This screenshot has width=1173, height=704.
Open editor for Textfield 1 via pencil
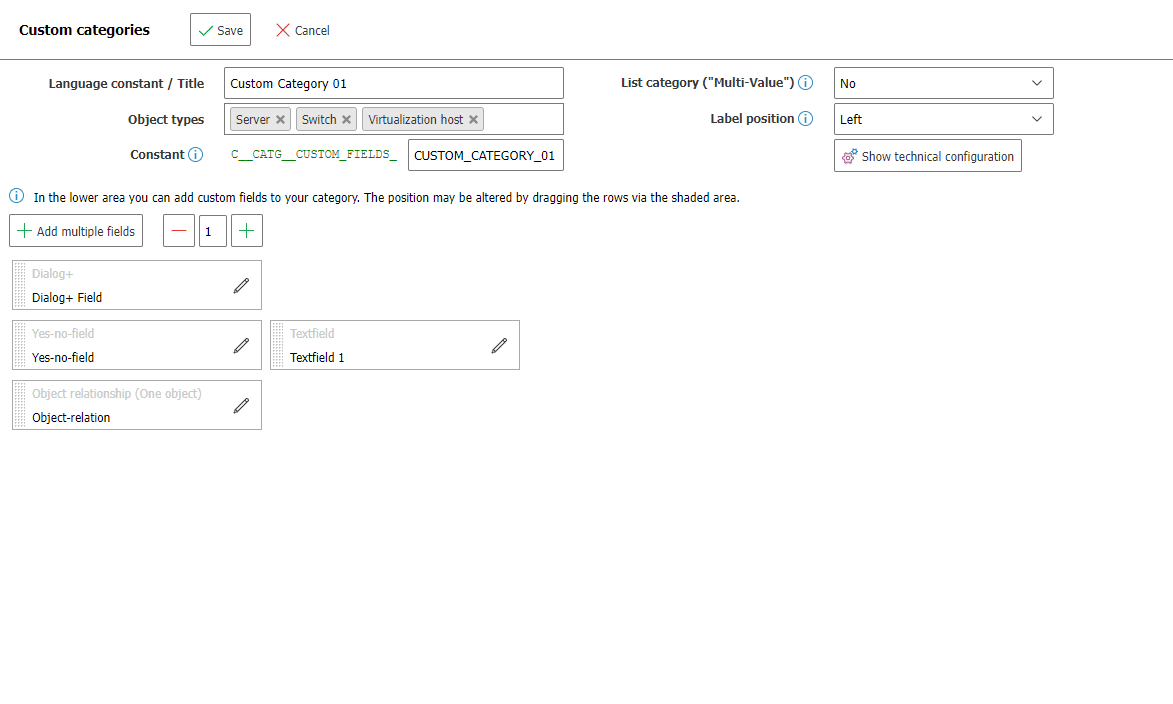(x=499, y=346)
